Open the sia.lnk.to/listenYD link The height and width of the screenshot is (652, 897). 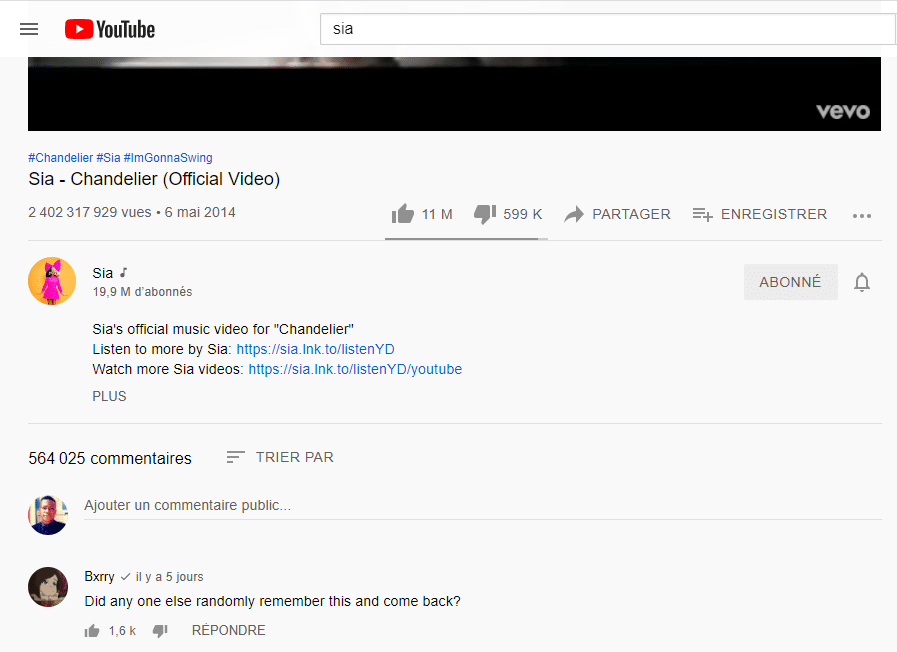(315, 349)
